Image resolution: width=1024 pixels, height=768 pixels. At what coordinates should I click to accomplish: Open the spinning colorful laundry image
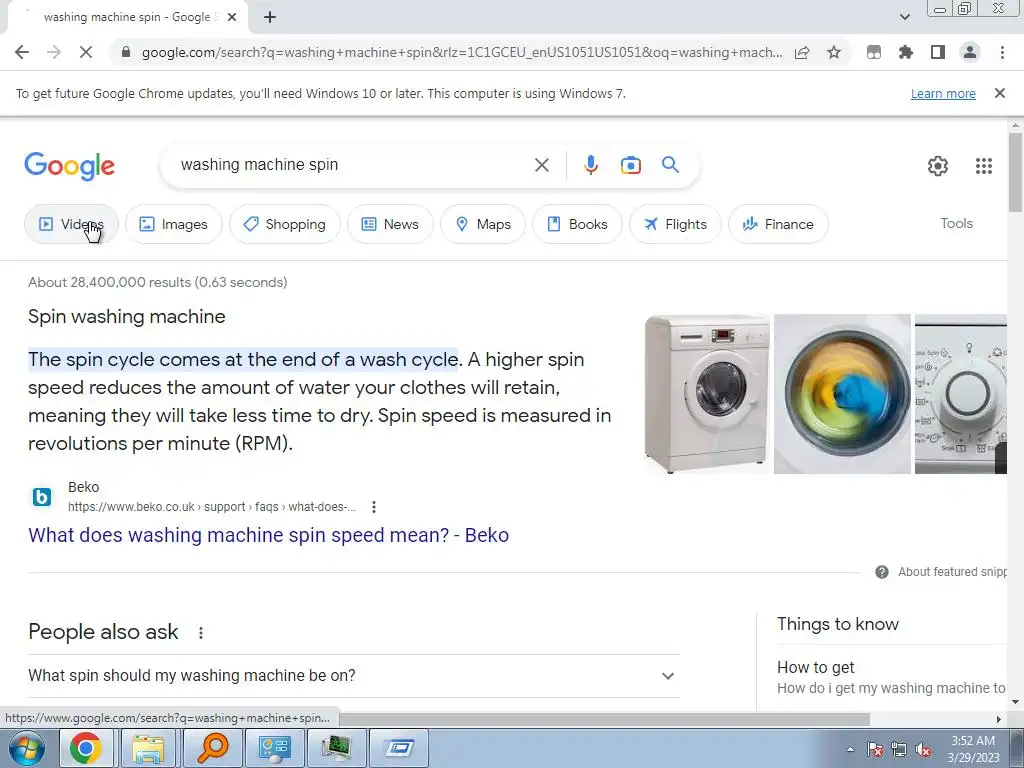coord(842,394)
